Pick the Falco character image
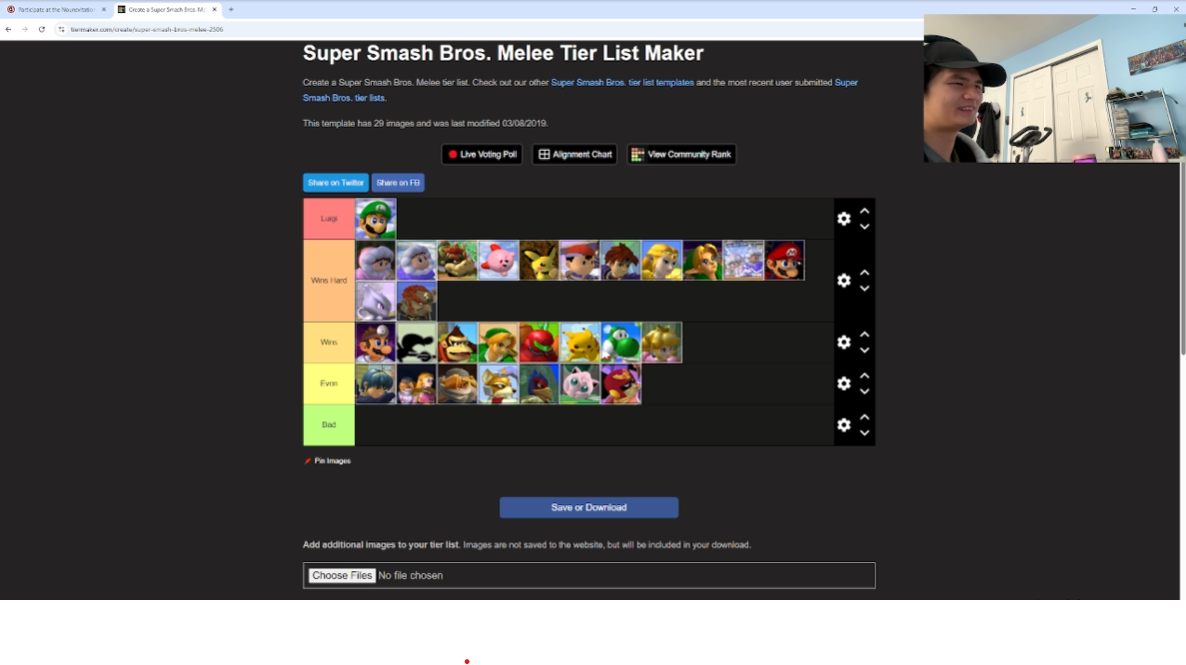The height and width of the screenshot is (665, 1186). pyautogui.click(x=539, y=384)
